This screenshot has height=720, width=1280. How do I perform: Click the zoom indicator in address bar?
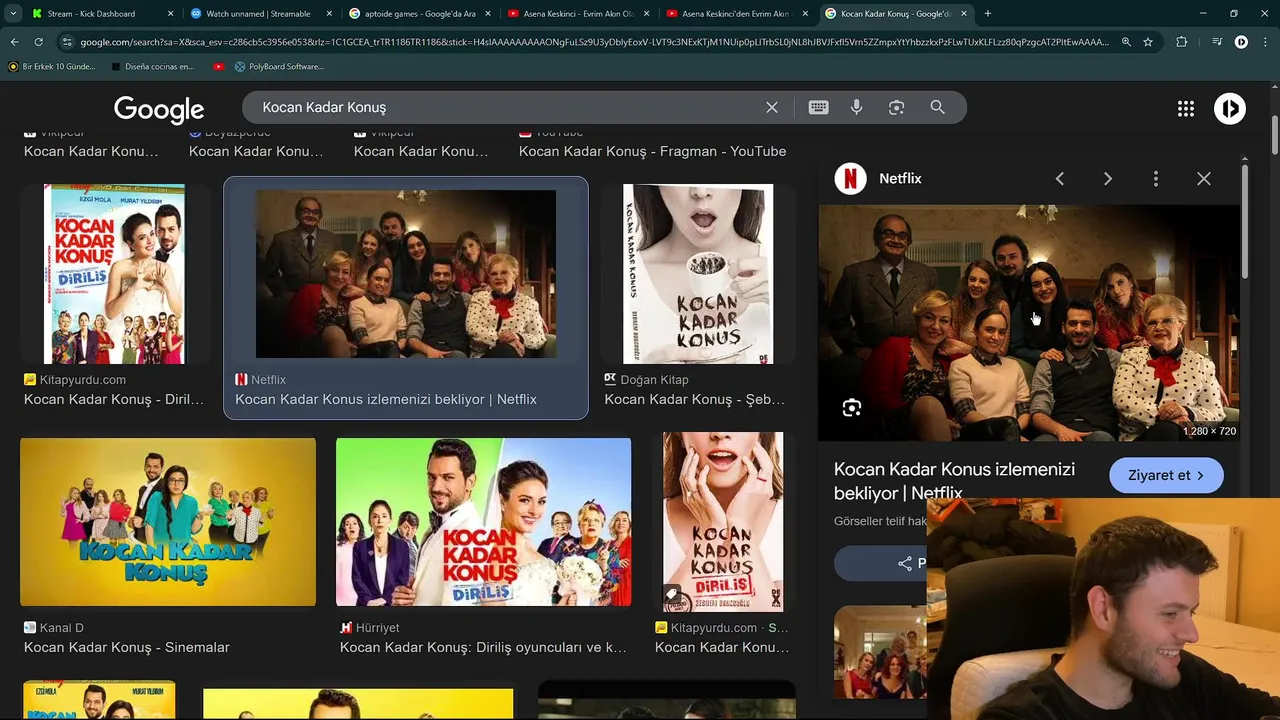coord(1126,42)
